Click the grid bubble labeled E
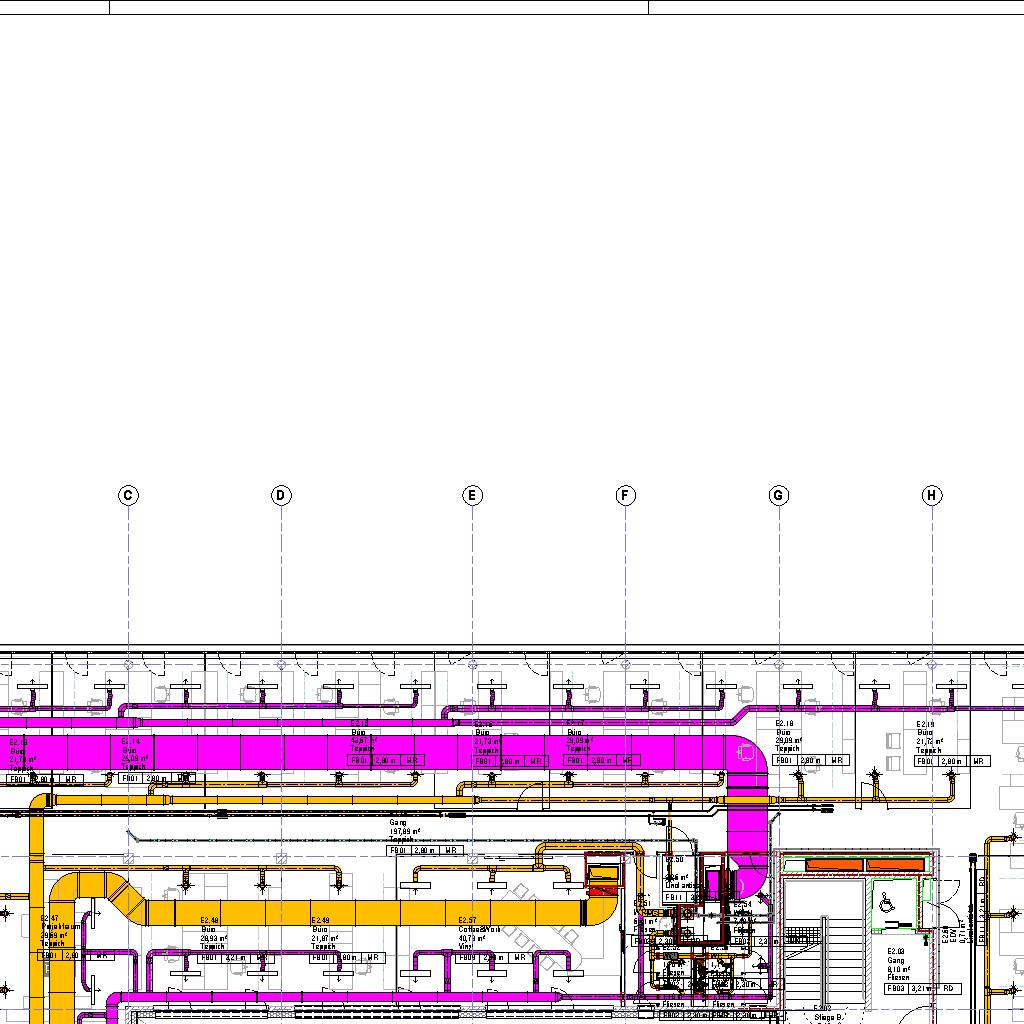The width and height of the screenshot is (1024, 1024). pos(472,495)
